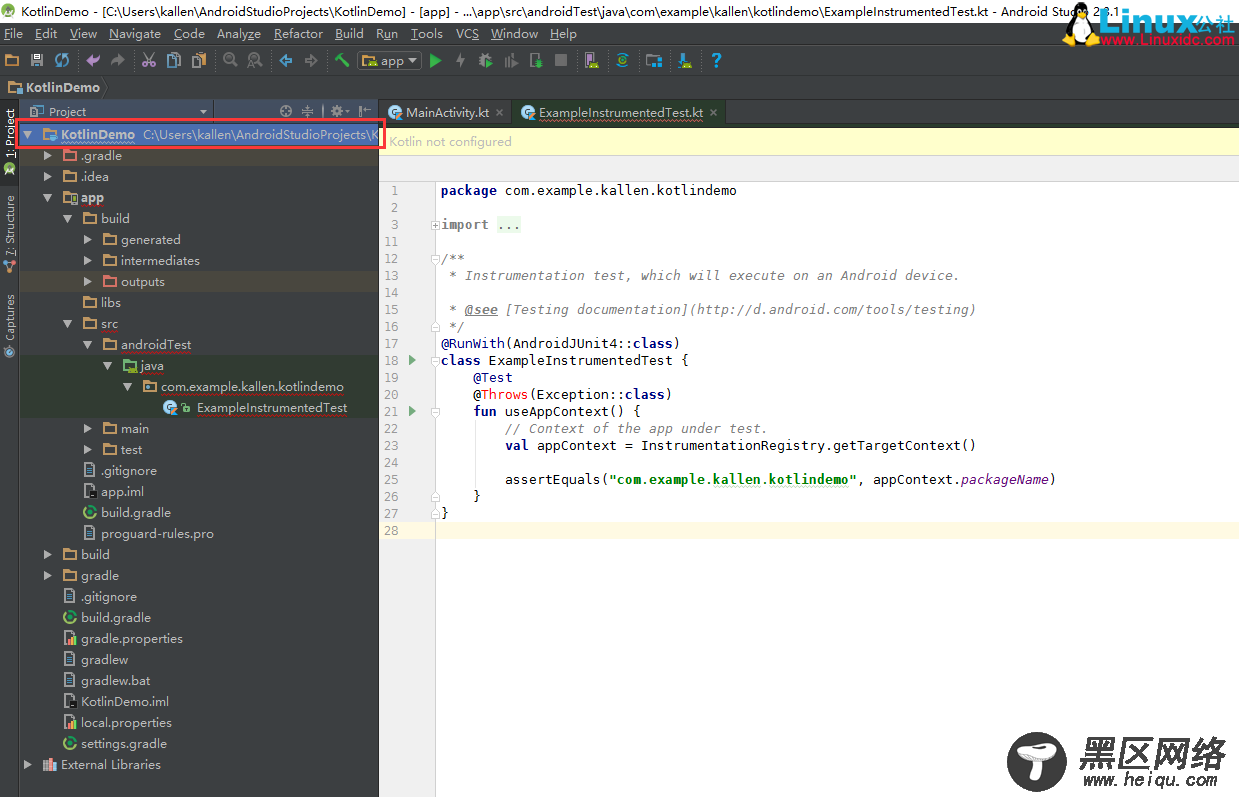The height and width of the screenshot is (797, 1239).
Task: Click Scroll from Source target icon
Action: 286,111
